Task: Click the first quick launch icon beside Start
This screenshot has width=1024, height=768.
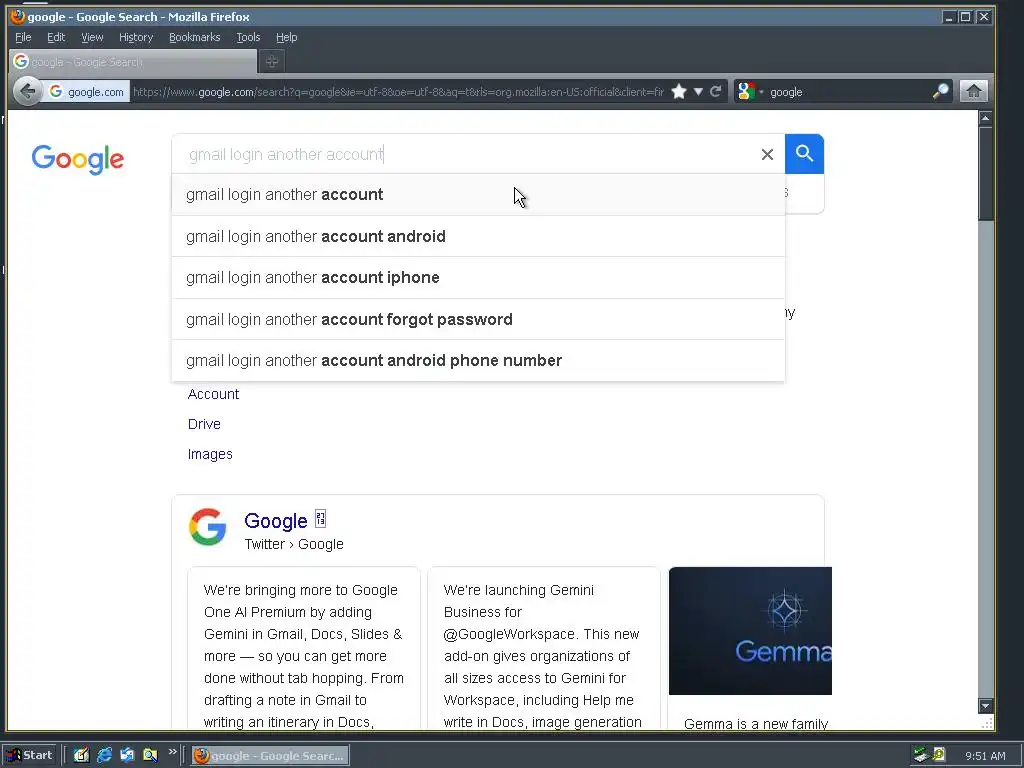Action: click(x=81, y=756)
